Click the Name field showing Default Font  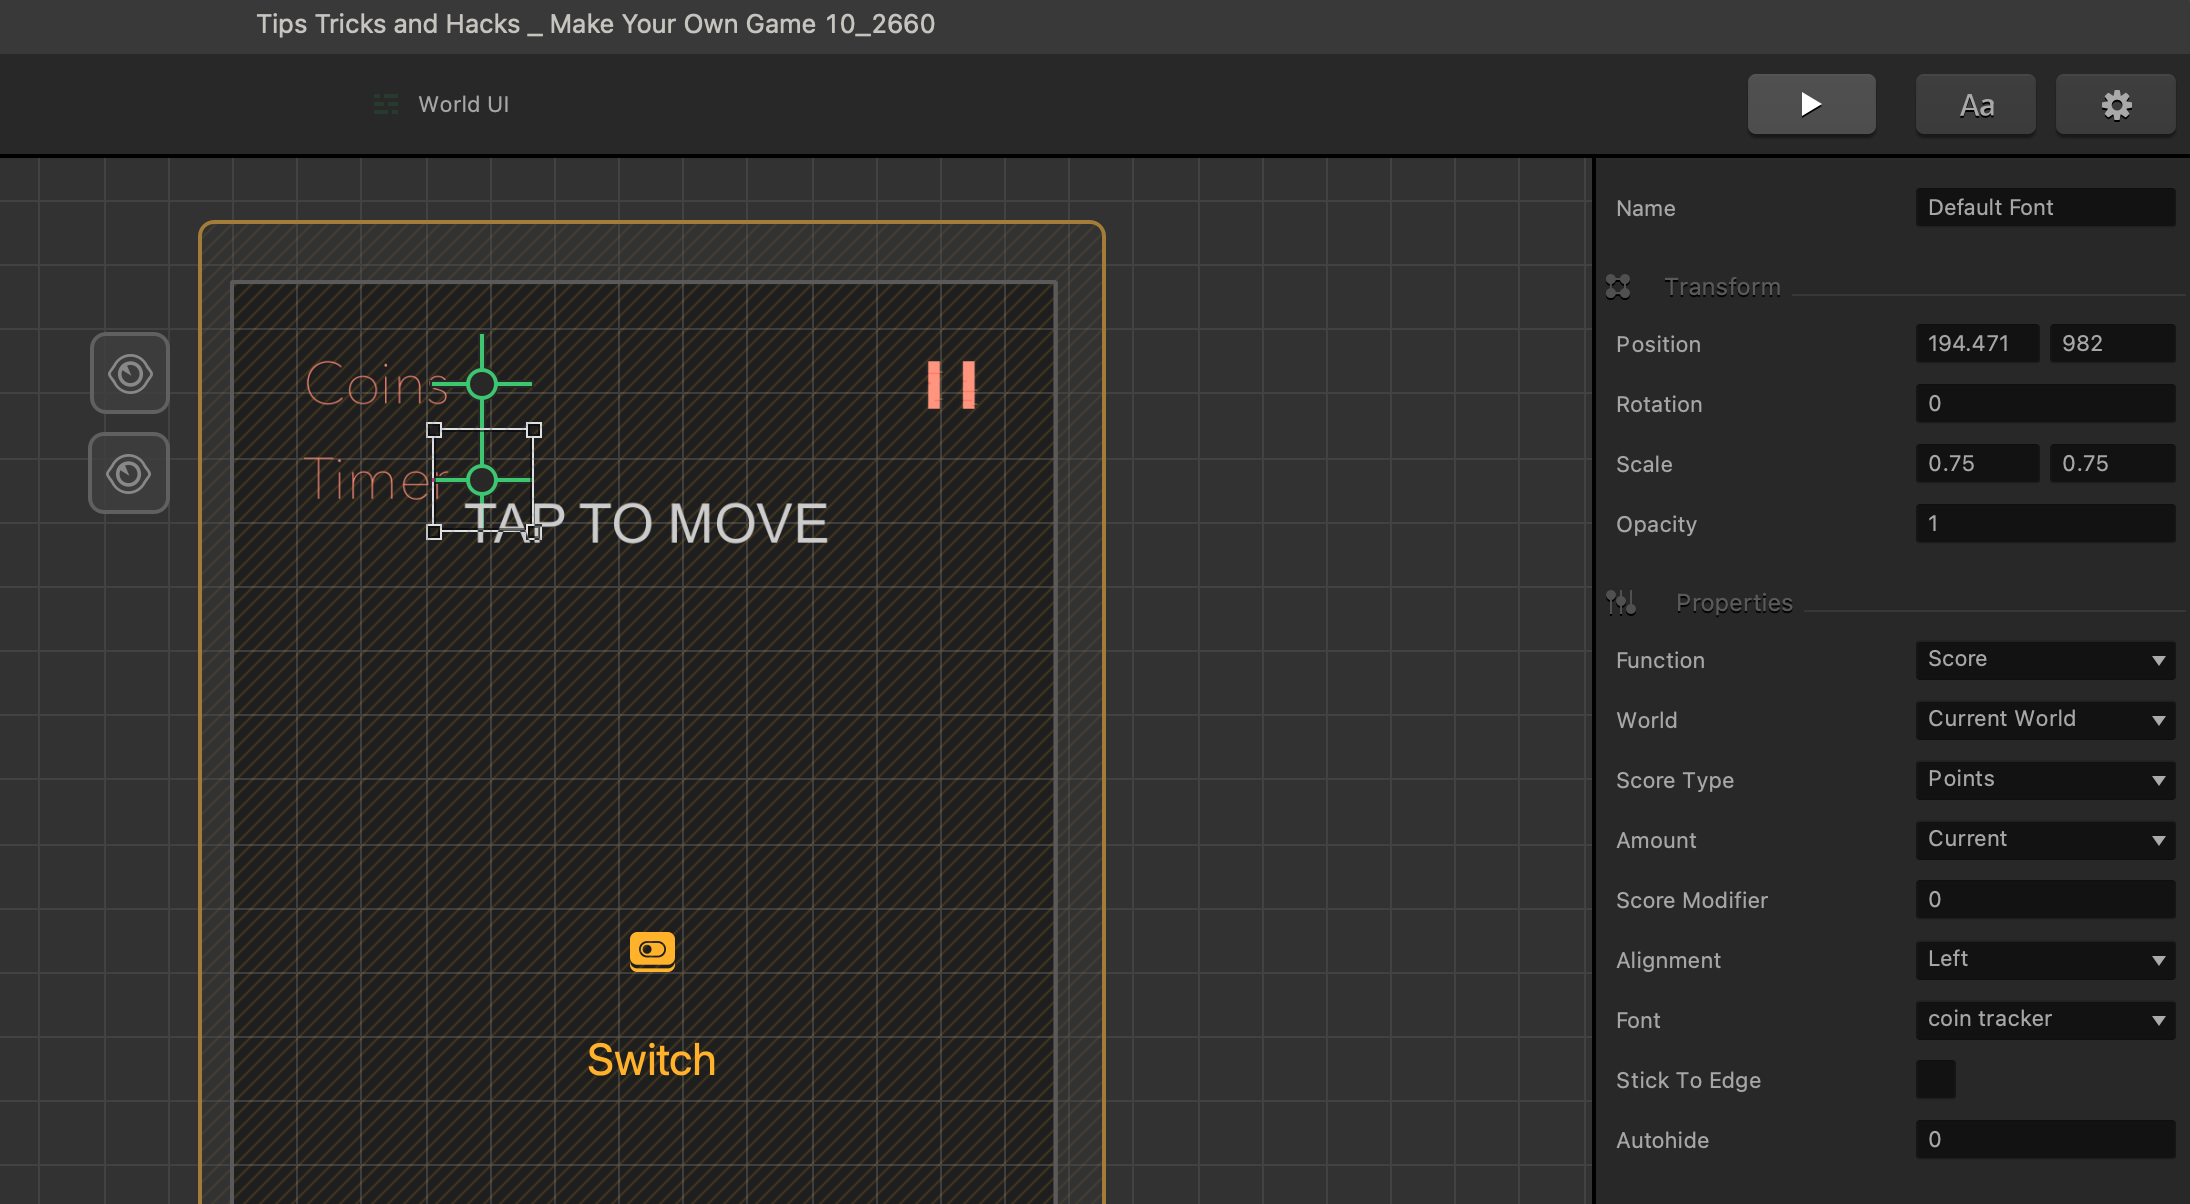pos(2044,208)
